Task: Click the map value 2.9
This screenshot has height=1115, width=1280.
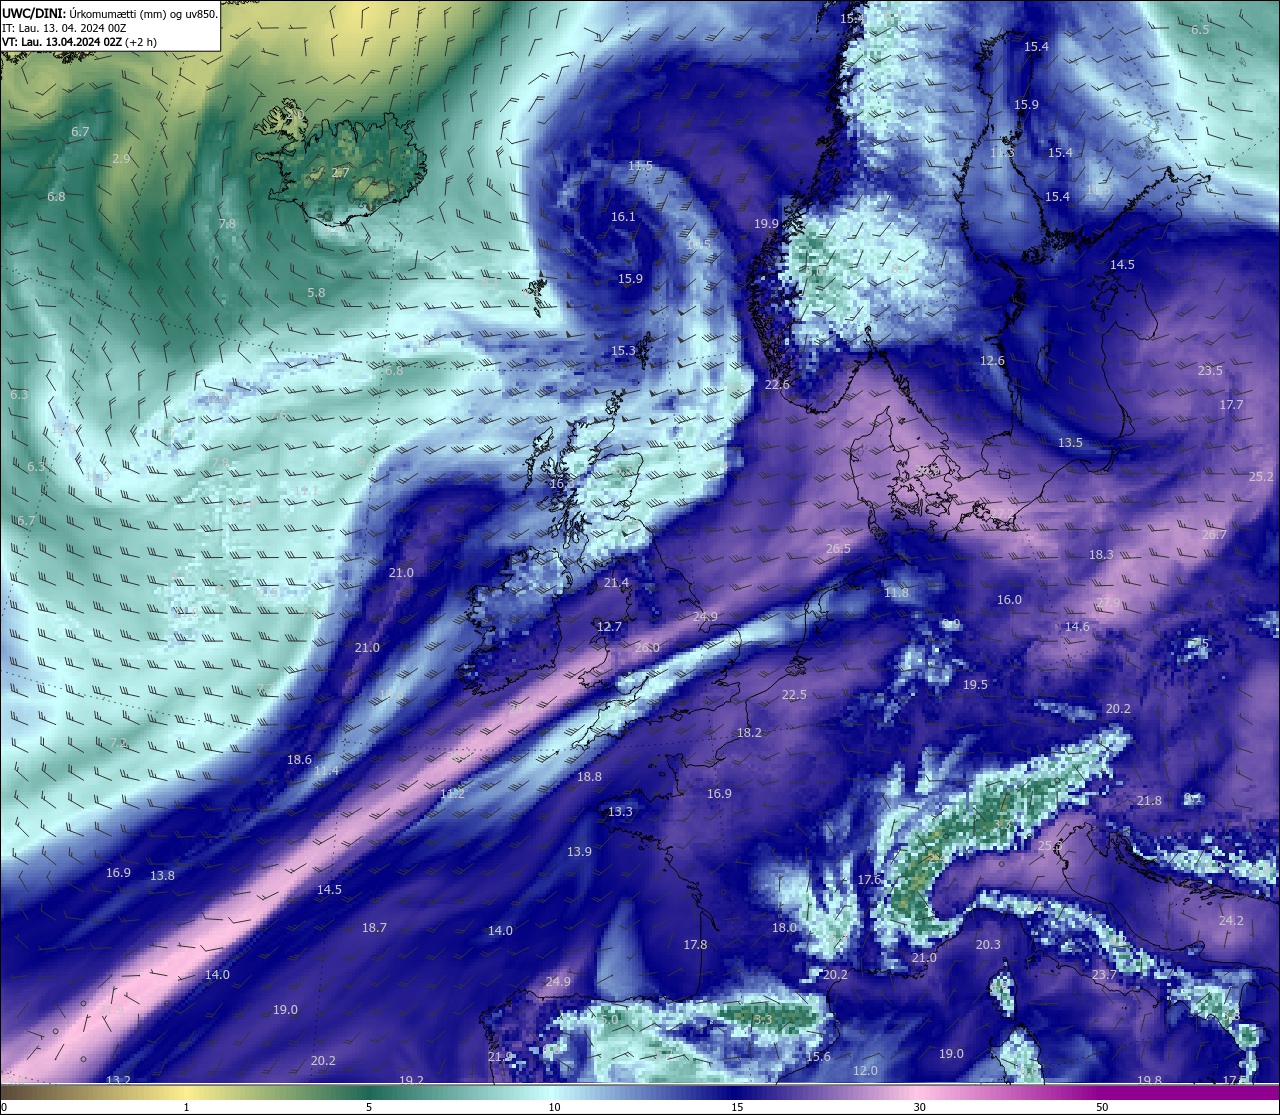Action: (x=121, y=159)
